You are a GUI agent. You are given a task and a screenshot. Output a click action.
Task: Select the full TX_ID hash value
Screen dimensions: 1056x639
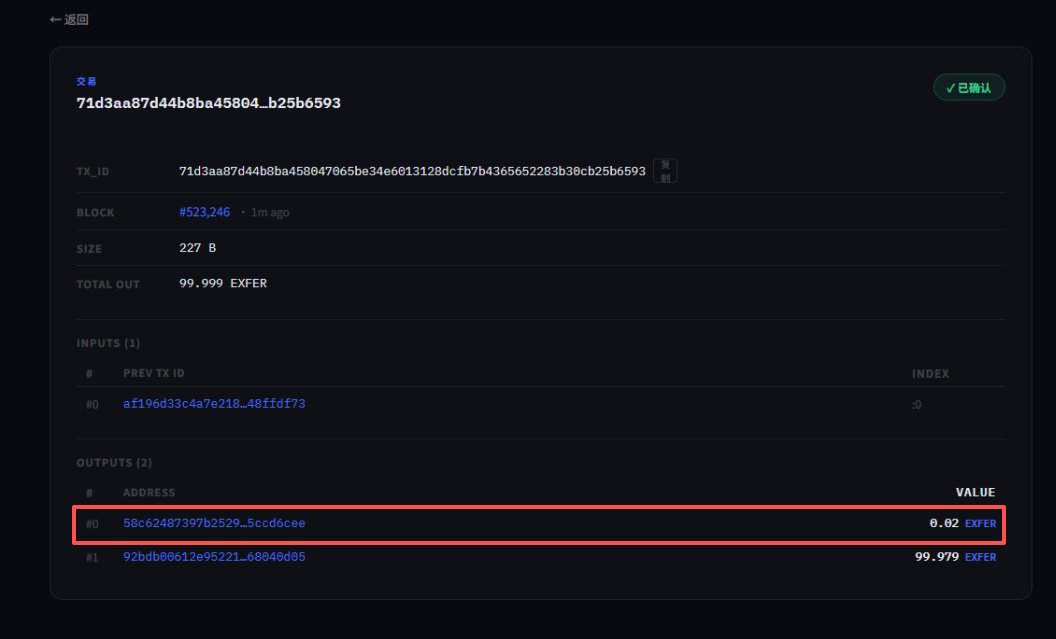coord(412,171)
